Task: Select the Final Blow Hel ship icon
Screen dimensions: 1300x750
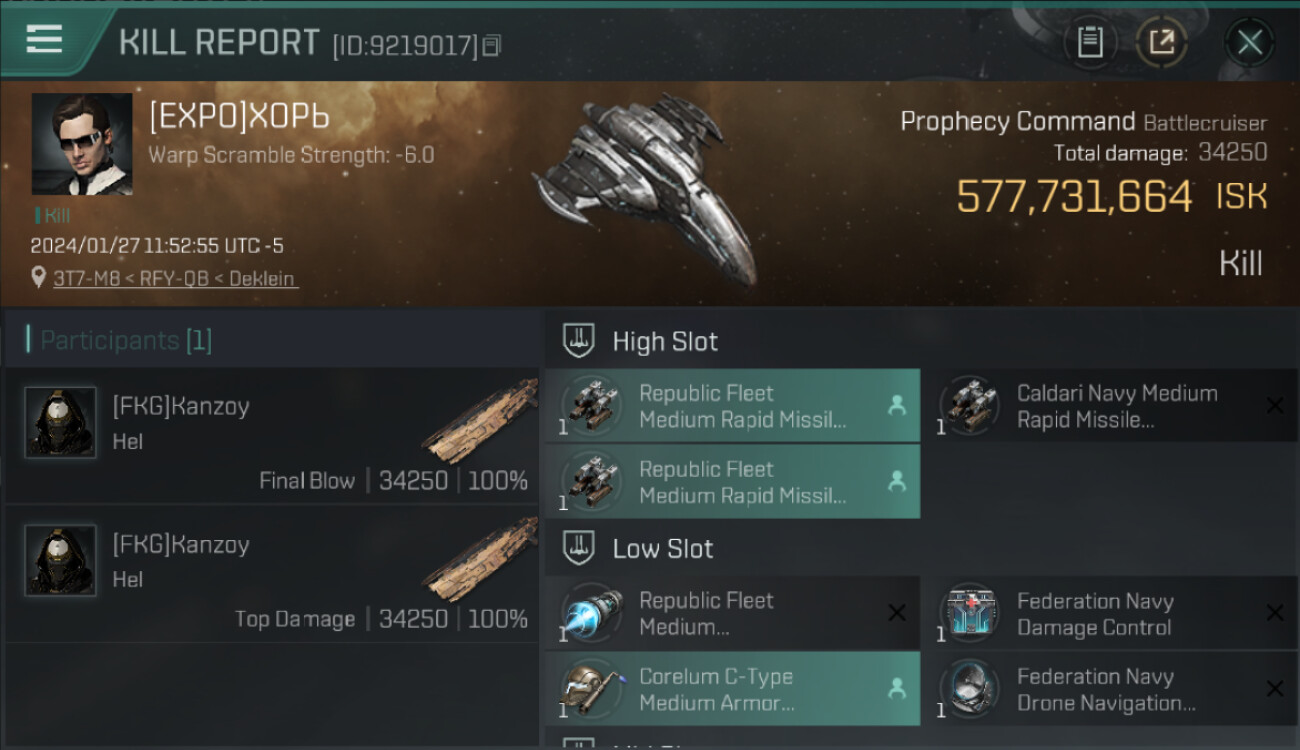Action: pos(480,420)
